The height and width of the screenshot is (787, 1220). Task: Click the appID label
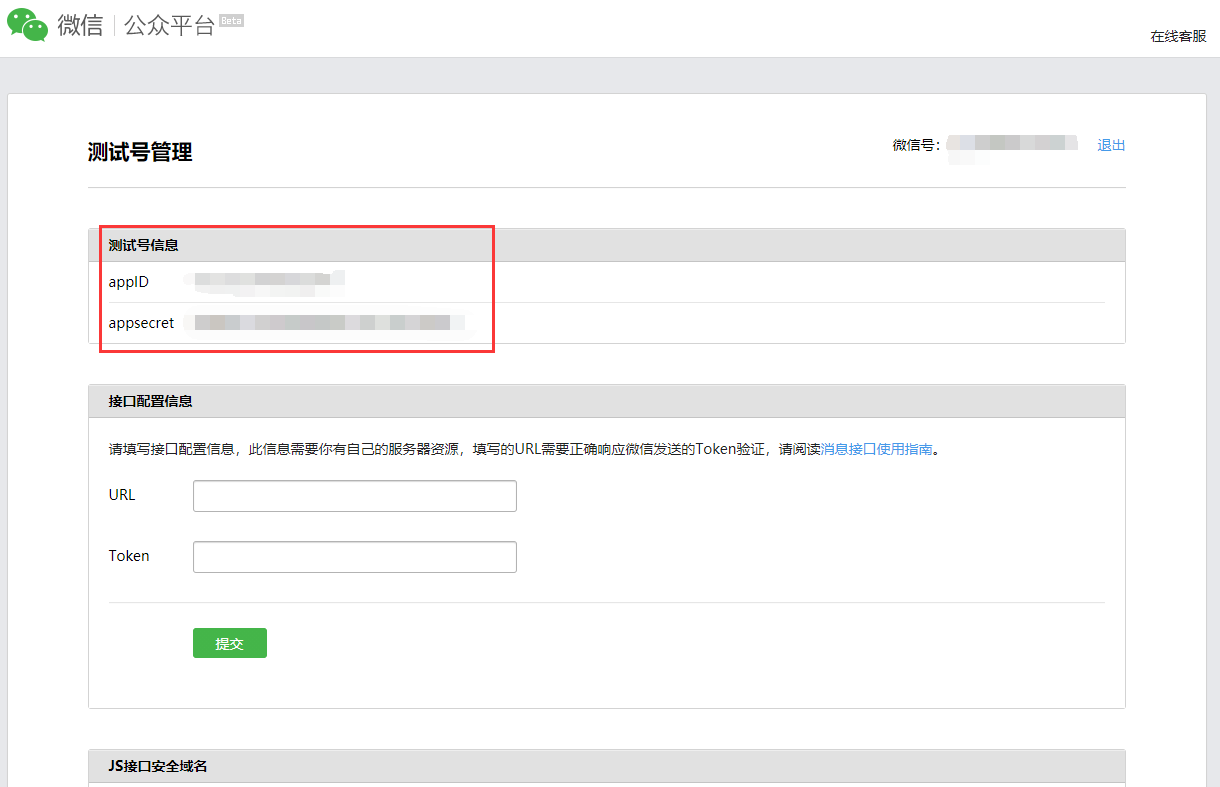[x=129, y=282]
